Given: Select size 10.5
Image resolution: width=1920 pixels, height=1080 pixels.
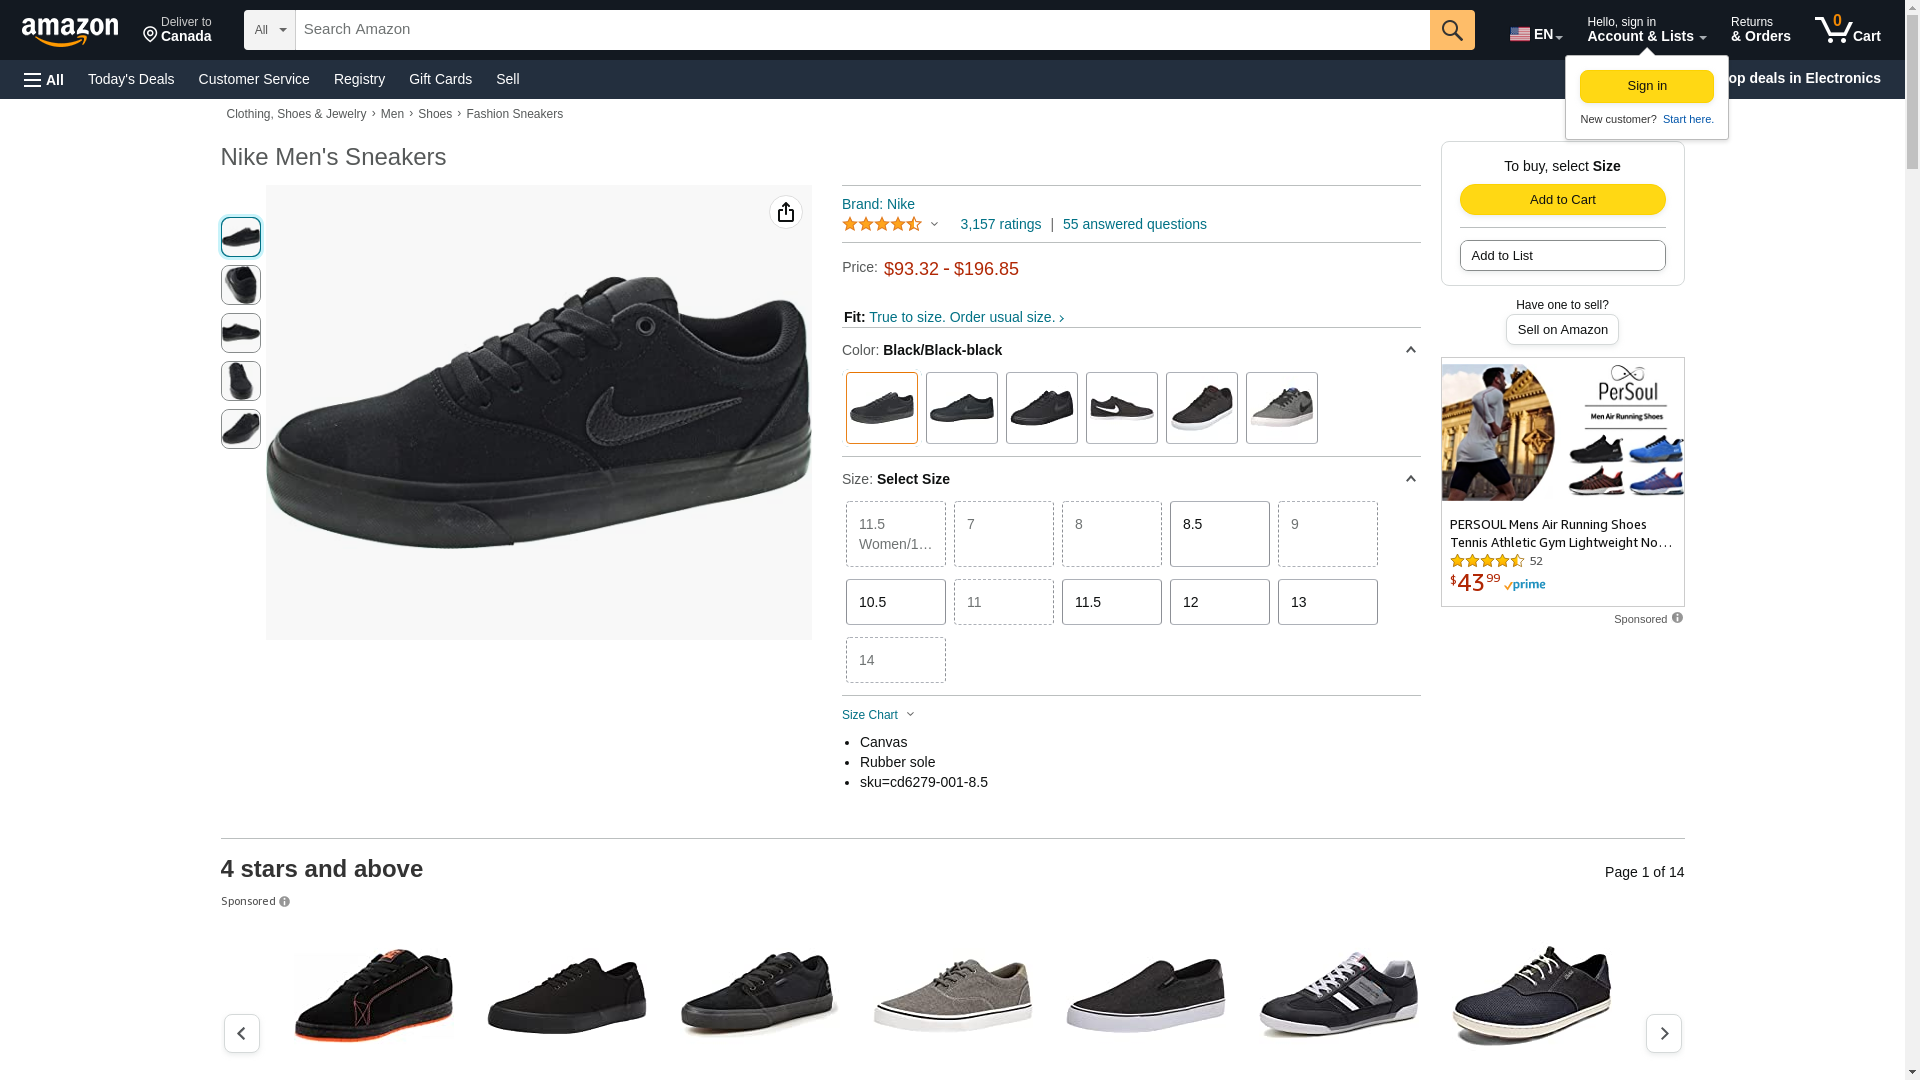Looking at the screenshot, I should (x=895, y=602).
